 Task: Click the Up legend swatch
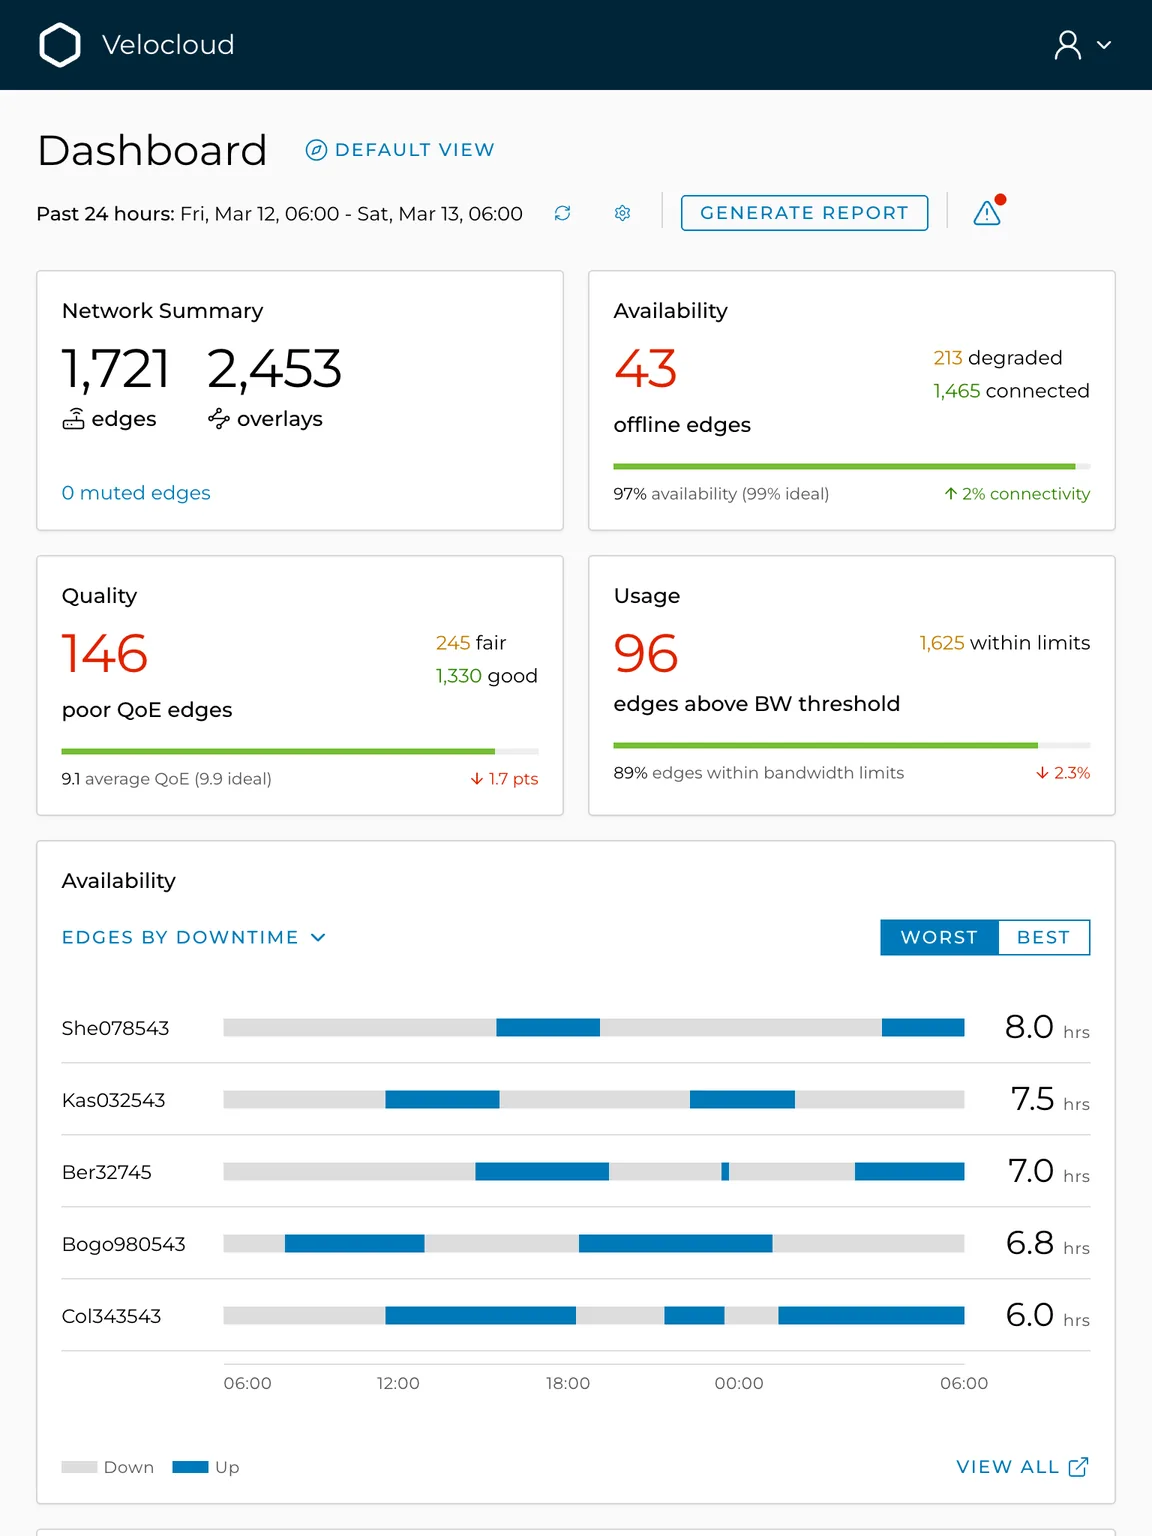pos(190,1467)
